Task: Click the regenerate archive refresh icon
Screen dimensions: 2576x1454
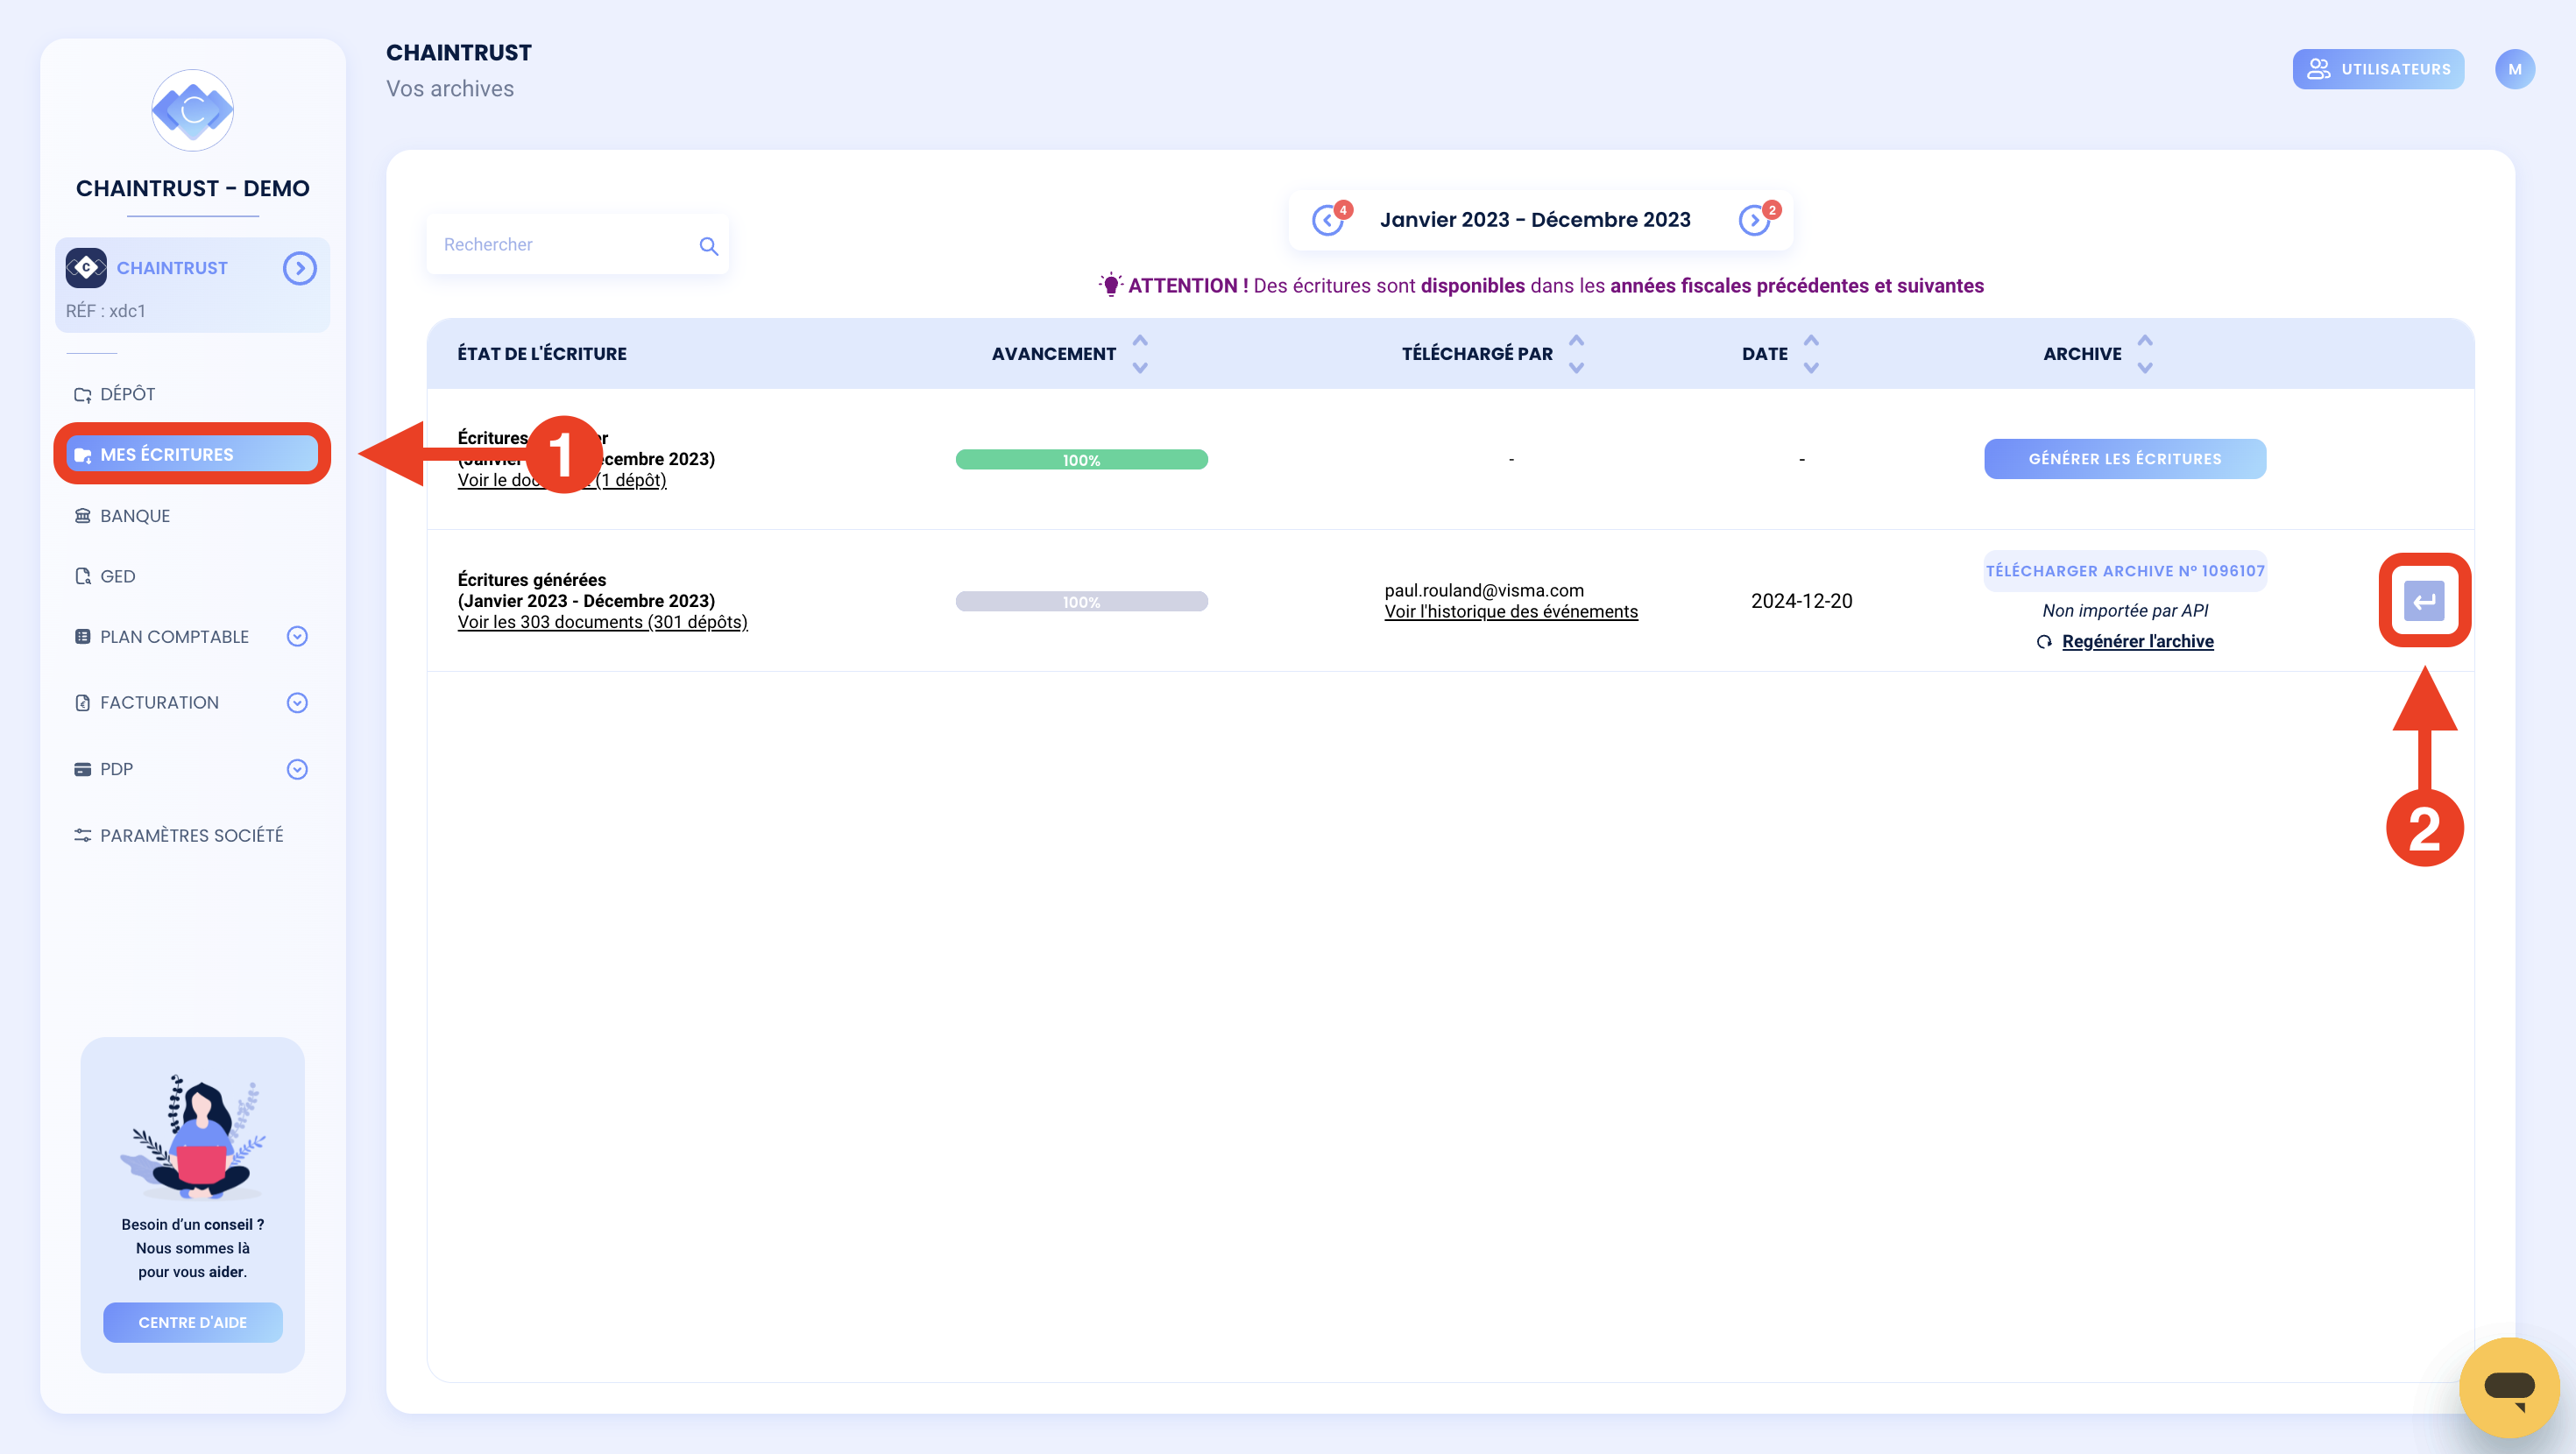Action: tap(2044, 642)
